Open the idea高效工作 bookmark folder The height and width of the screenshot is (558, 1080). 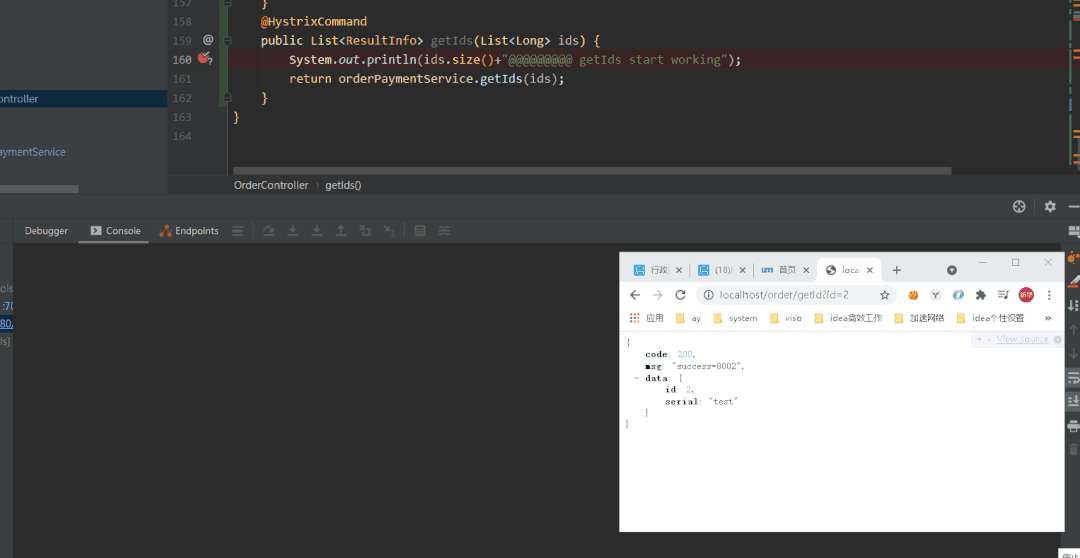tap(848, 318)
